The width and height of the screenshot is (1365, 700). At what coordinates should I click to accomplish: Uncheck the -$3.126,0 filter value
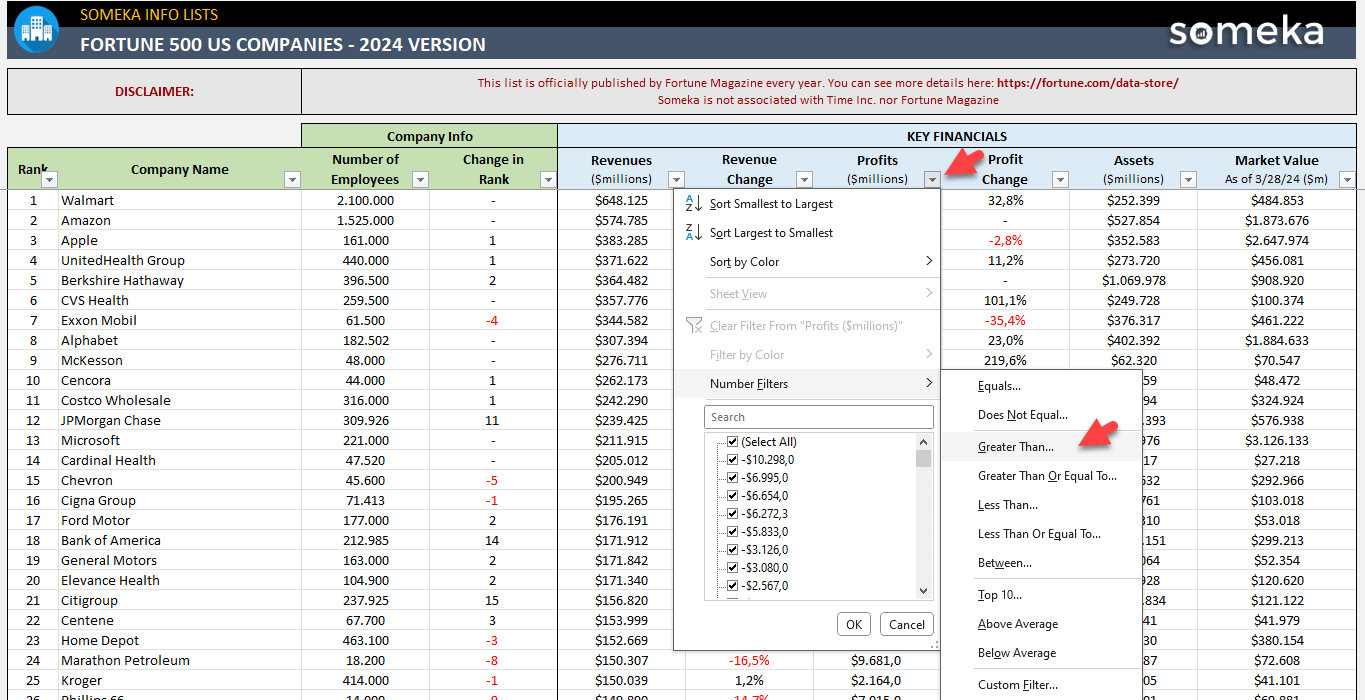pos(733,550)
